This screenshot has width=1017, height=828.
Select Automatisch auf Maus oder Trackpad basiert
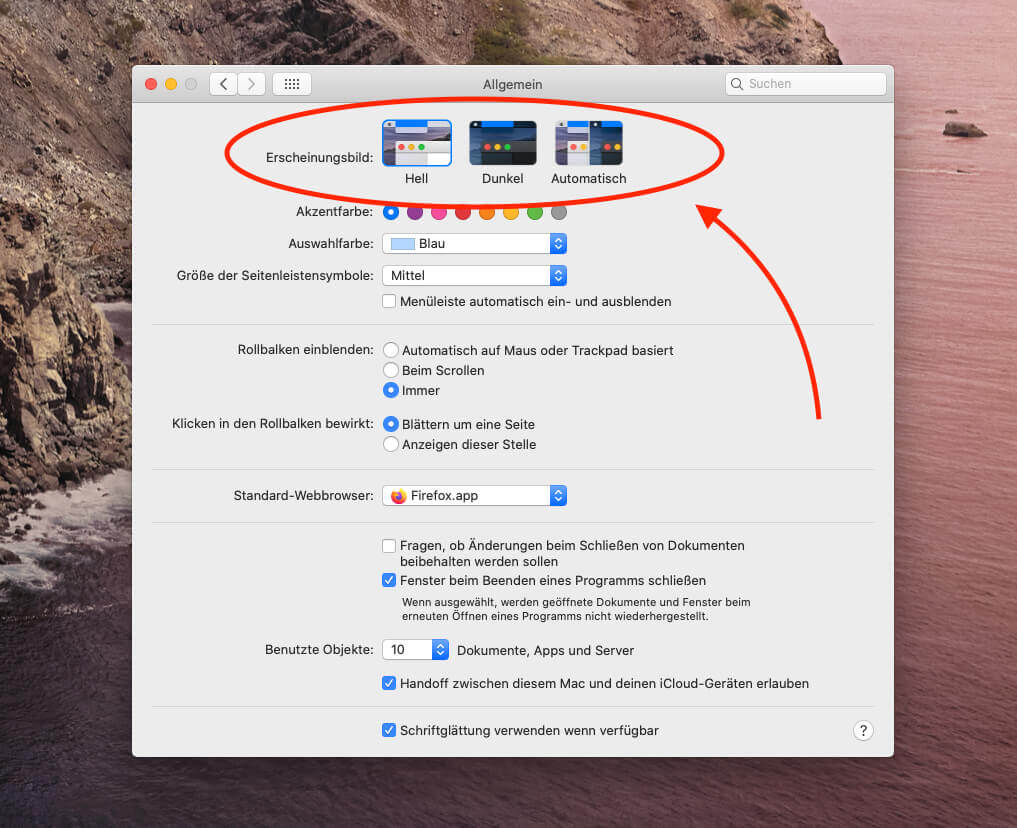[x=390, y=350]
